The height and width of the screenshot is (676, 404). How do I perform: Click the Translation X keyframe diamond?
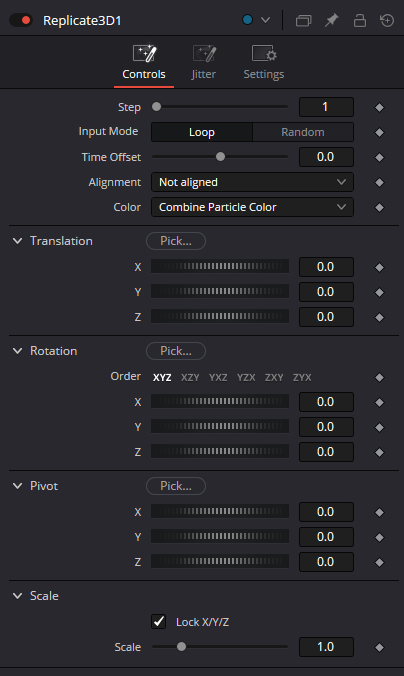click(379, 267)
